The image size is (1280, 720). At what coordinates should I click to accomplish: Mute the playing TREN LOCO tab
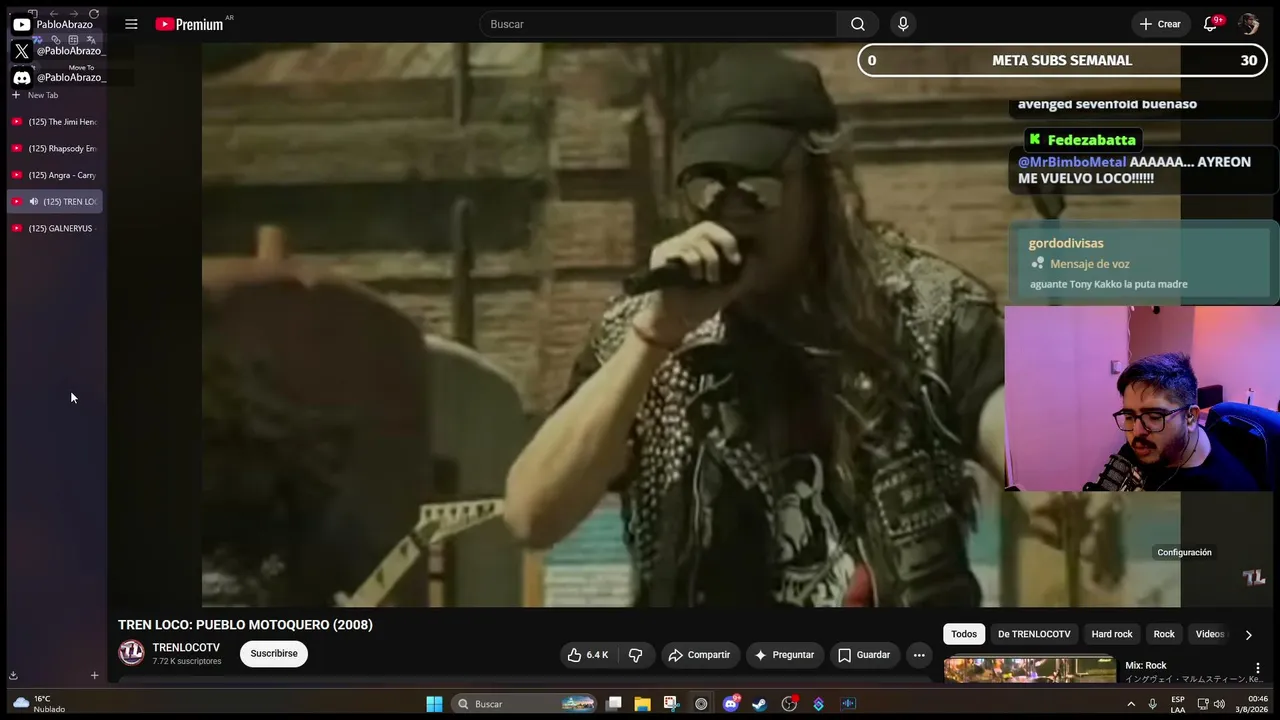click(x=34, y=202)
